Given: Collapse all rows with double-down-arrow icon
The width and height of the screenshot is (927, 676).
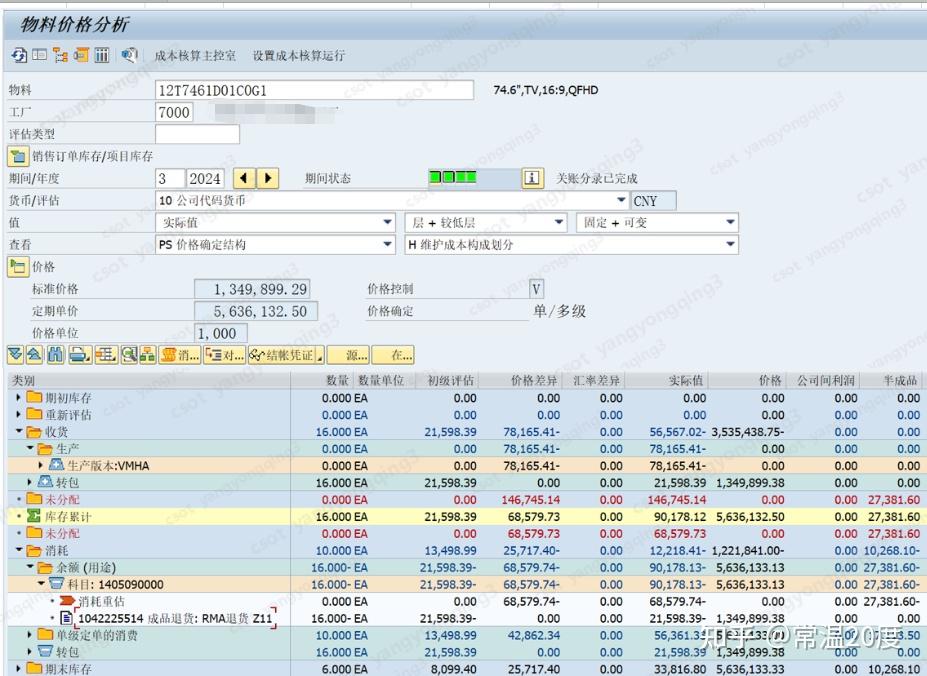Looking at the screenshot, I should [13, 352].
